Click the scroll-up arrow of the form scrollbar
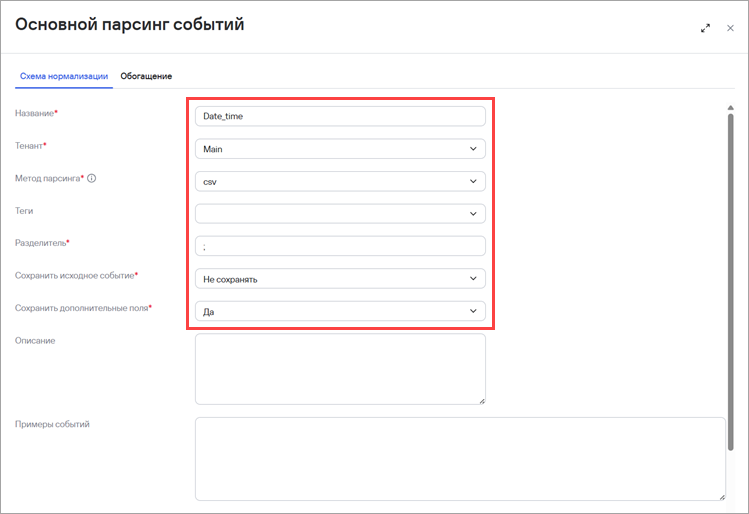 click(730, 107)
